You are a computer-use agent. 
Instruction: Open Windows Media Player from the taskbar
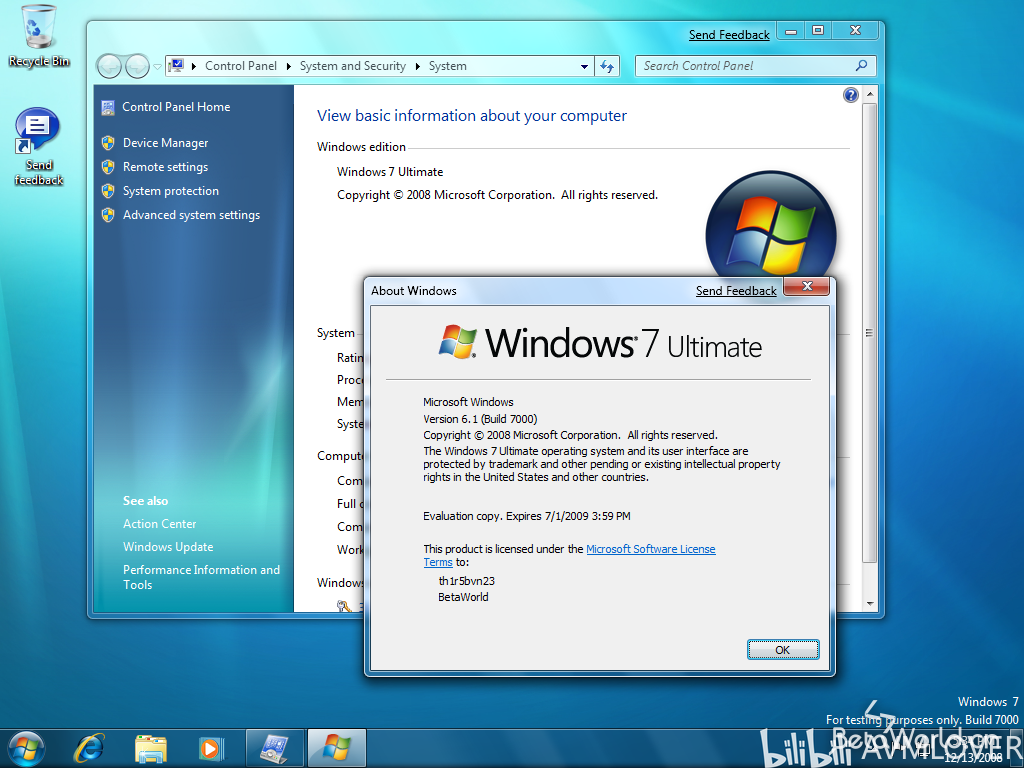(211, 748)
